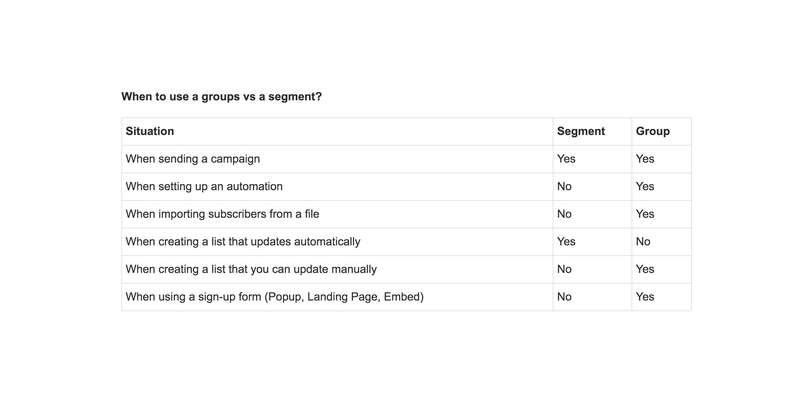Select the Segment column header
799x413 pixels.
[x=581, y=131]
